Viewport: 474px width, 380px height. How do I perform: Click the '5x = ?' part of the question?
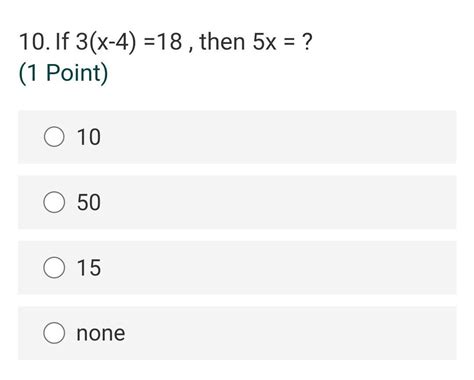(x=283, y=42)
